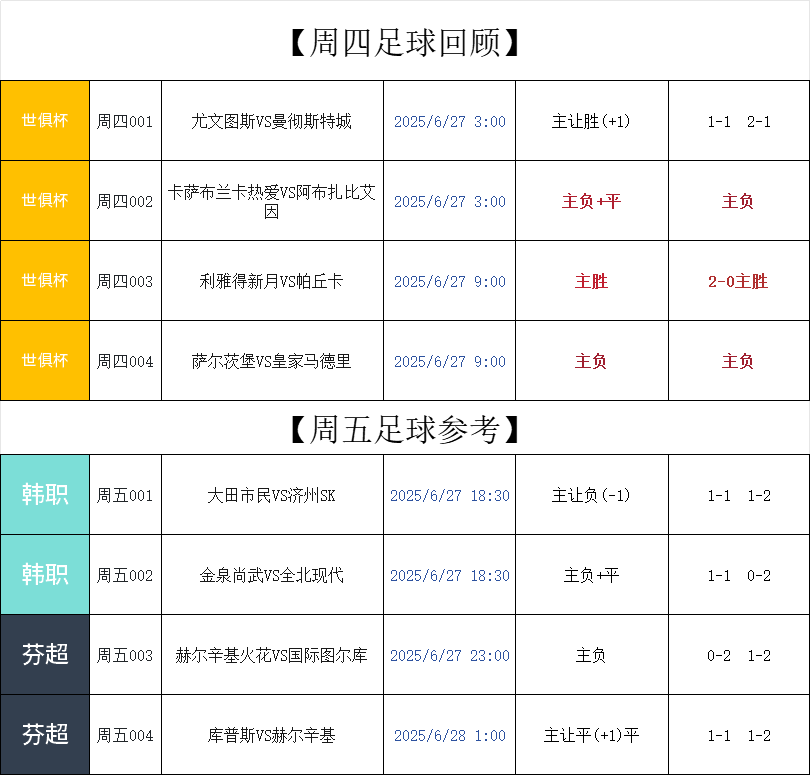The height and width of the screenshot is (775, 810).
Task: Click the 9:00 kickoff time for 周四003
Action: tap(449, 281)
